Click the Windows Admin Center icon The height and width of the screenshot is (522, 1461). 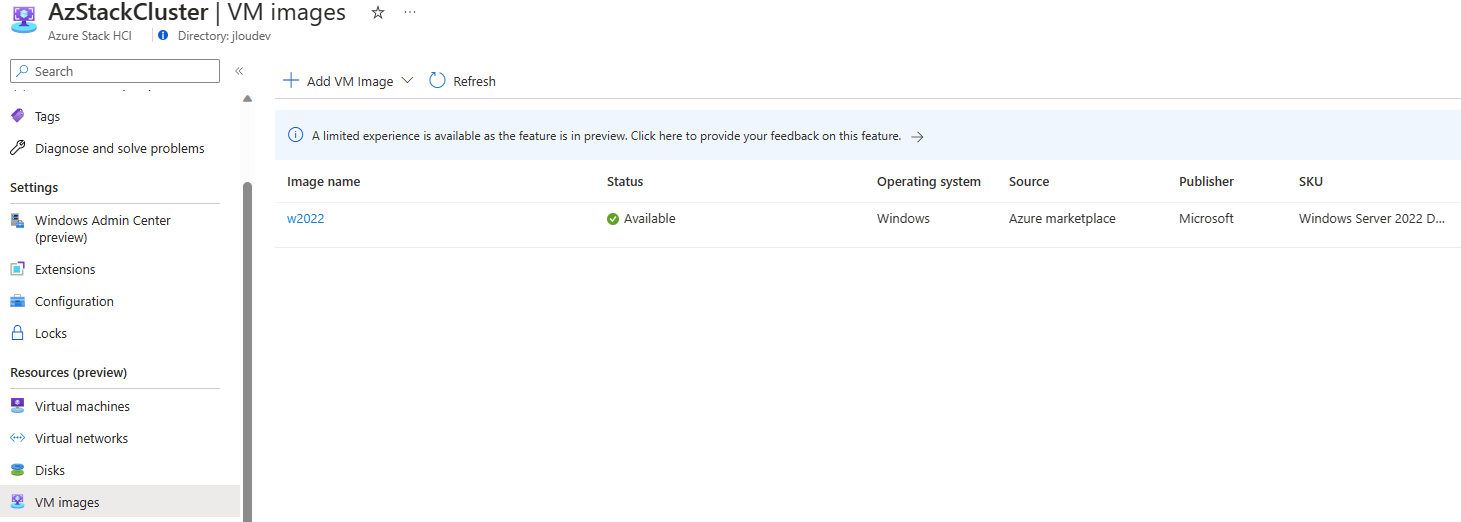[x=18, y=220]
